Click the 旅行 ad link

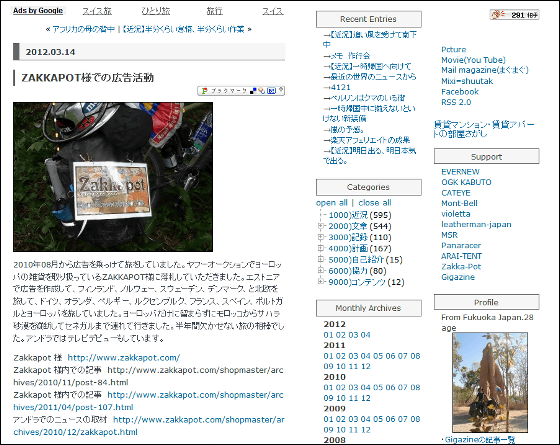point(215,11)
